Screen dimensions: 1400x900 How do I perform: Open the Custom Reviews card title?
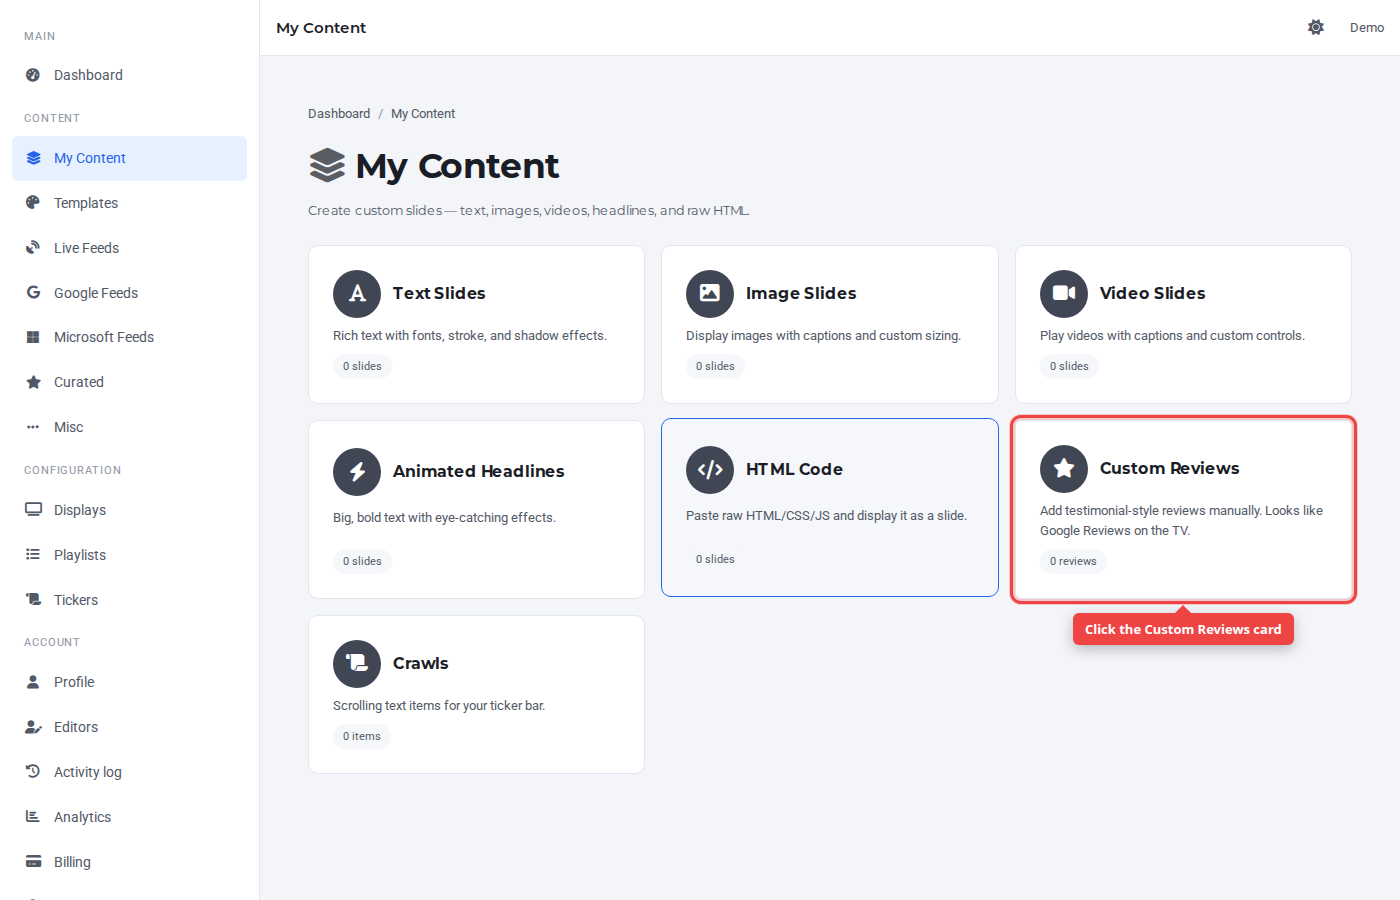pyautogui.click(x=1169, y=468)
